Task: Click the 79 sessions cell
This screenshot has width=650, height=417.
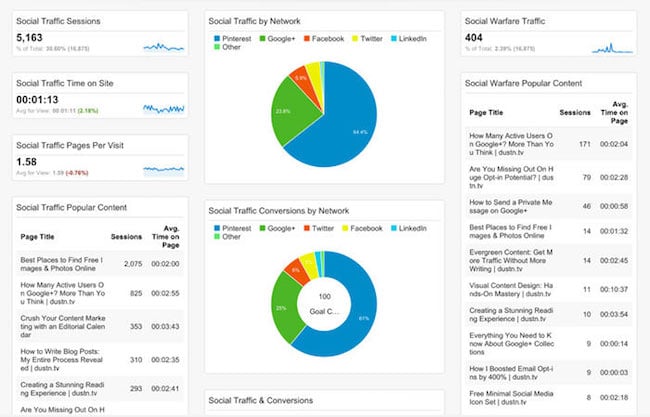Action: point(587,177)
